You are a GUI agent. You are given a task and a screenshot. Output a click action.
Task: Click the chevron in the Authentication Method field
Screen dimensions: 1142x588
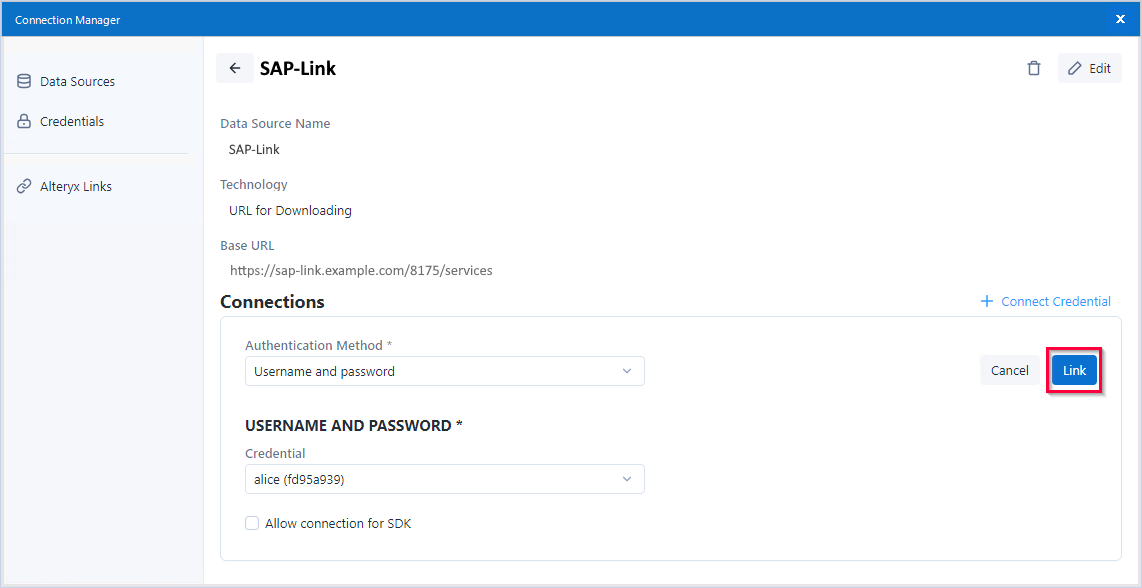627,372
